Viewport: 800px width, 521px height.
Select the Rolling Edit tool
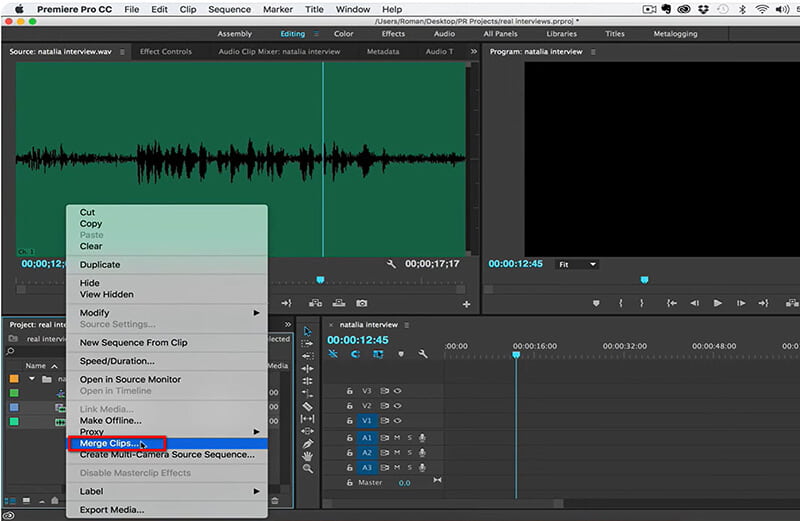tap(307, 381)
